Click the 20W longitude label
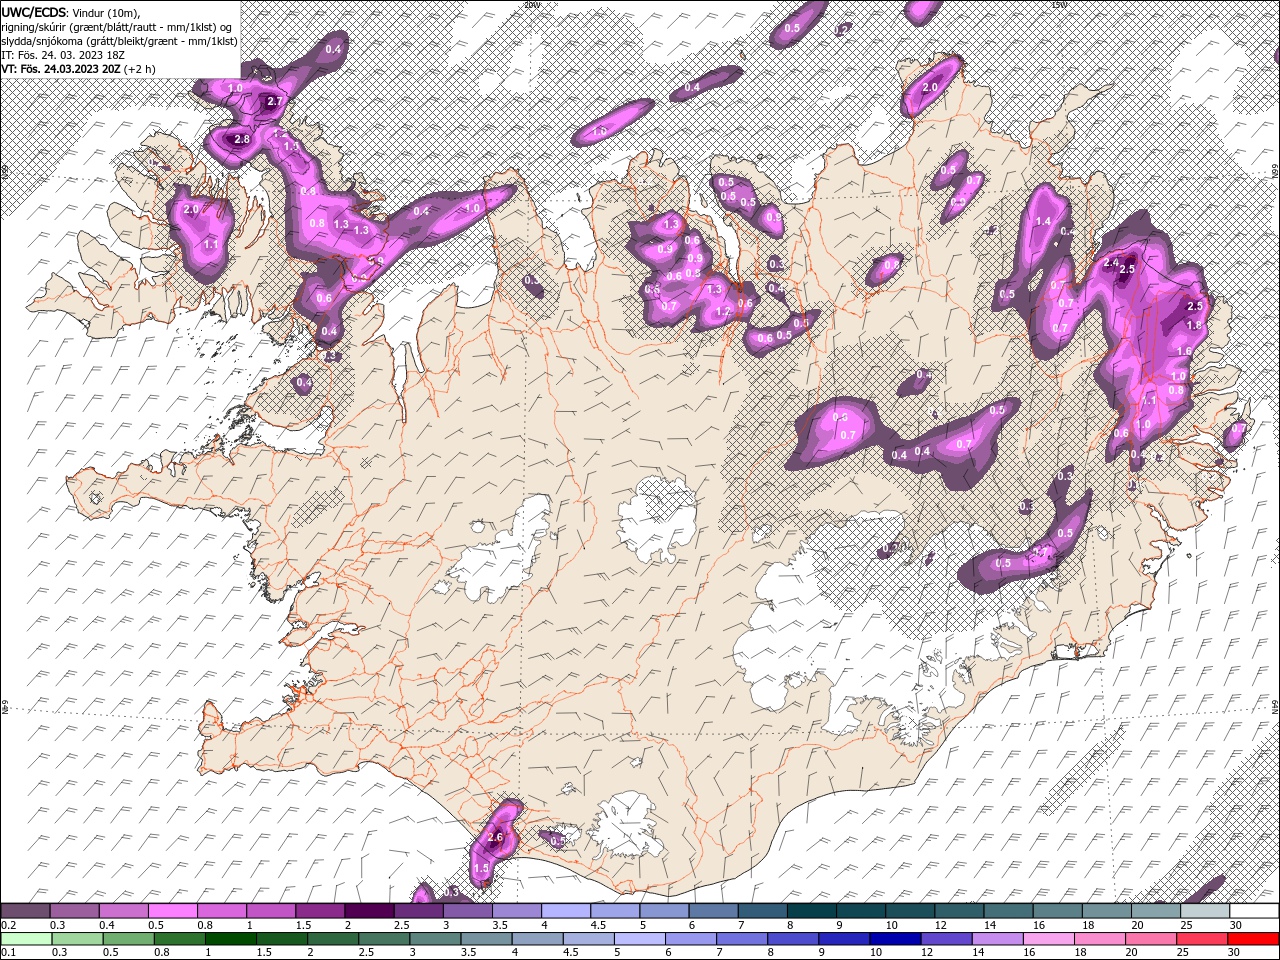The height and width of the screenshot is (960, 1280). (x=532, y=5)
